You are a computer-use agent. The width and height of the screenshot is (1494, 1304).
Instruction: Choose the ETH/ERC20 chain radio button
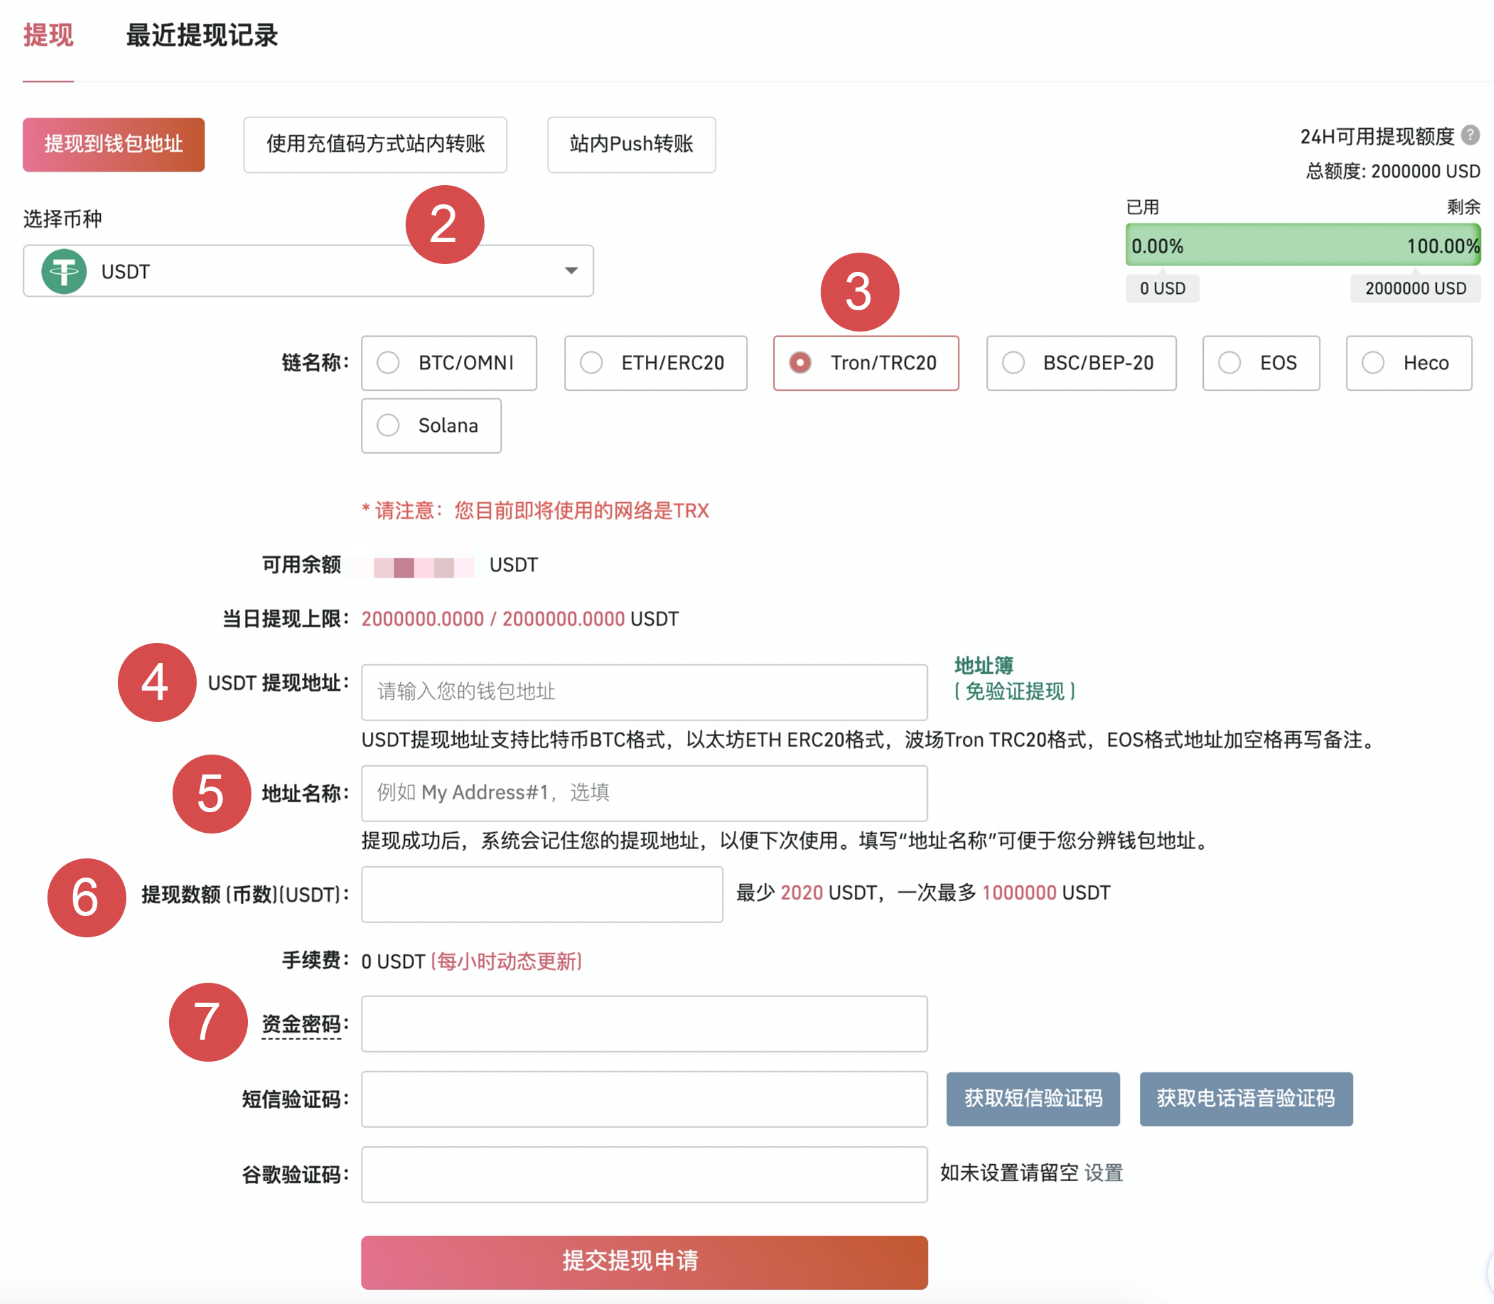click(x=655, y=363)
